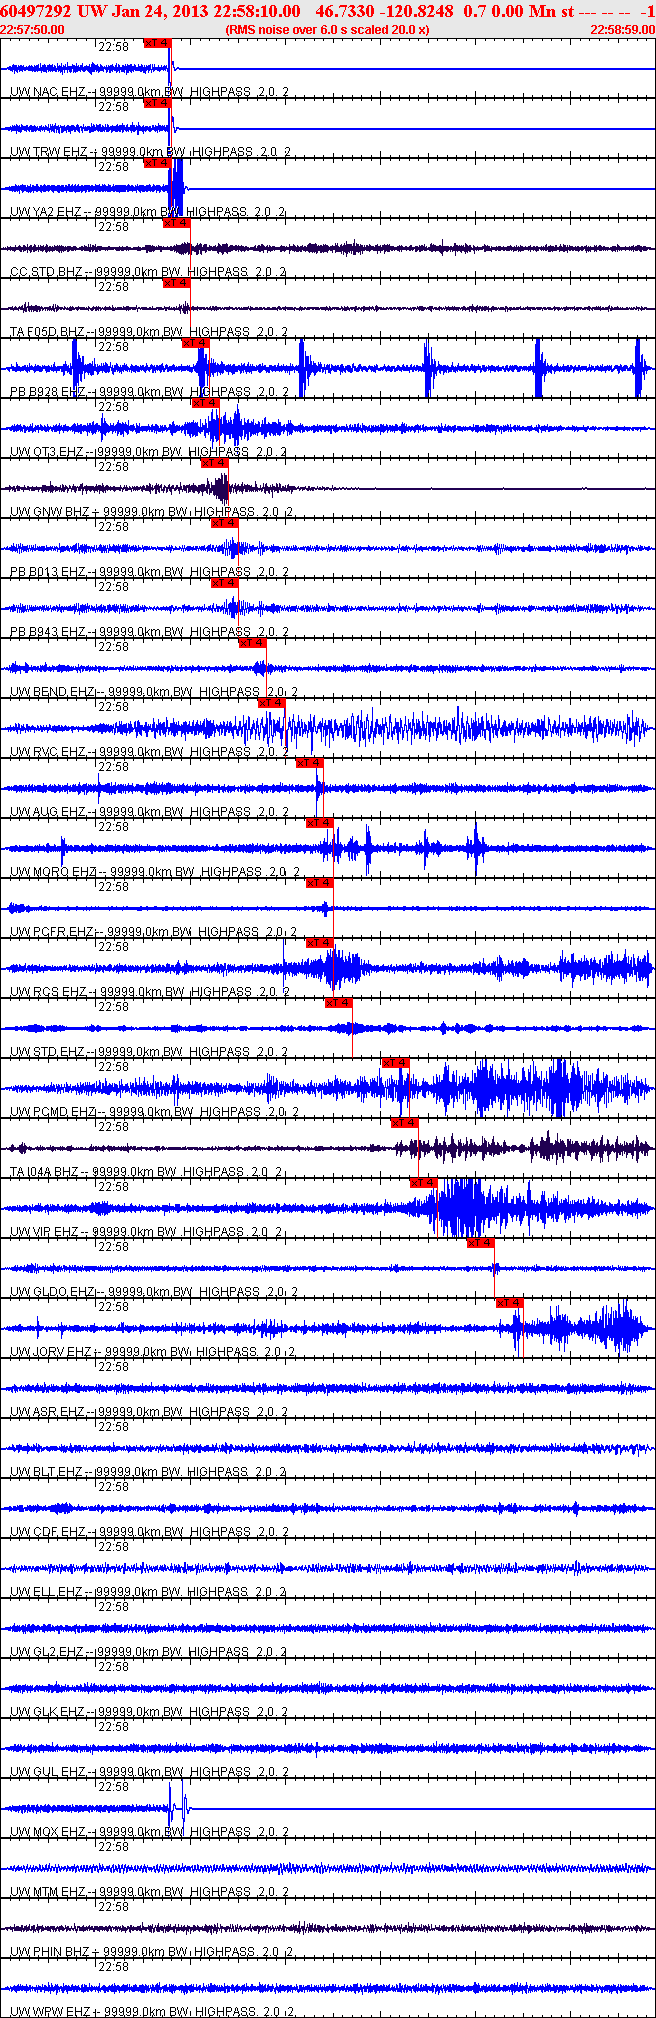Click the pick marker on F05D trace
The image size is (656, 2018).
coord(176,283)
